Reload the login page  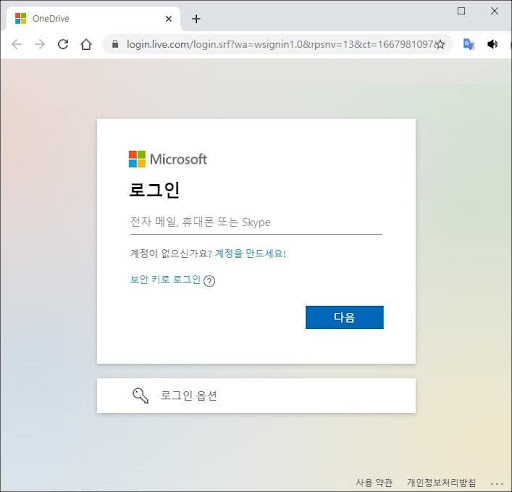63,44
